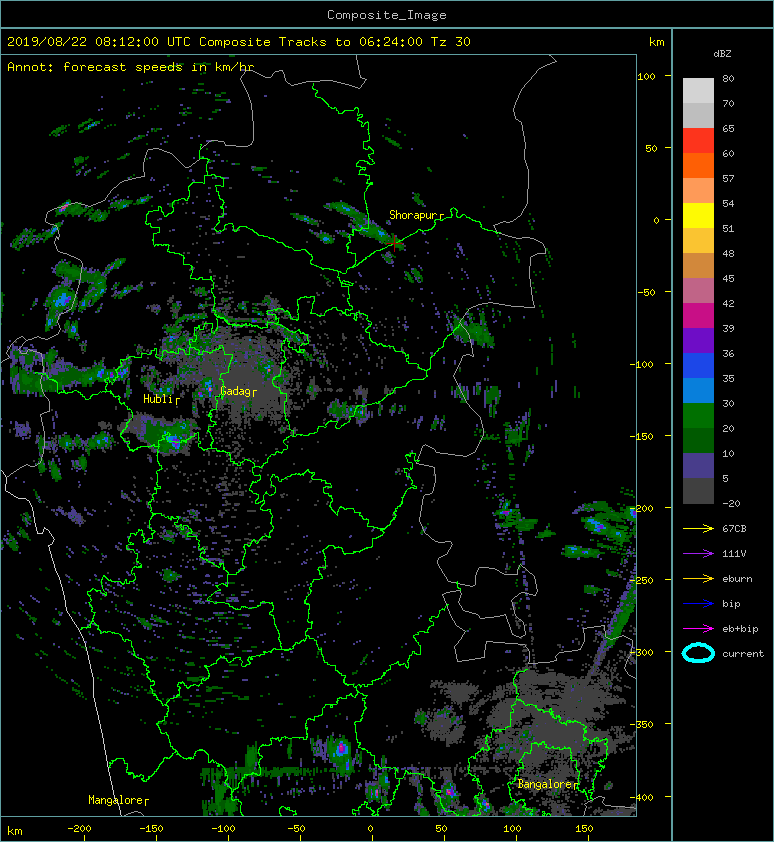Screen dimensions: 774x842
Task: Click the dark gray -20 to 5 dBZ swatch
Action: click(x=698, y=491)
